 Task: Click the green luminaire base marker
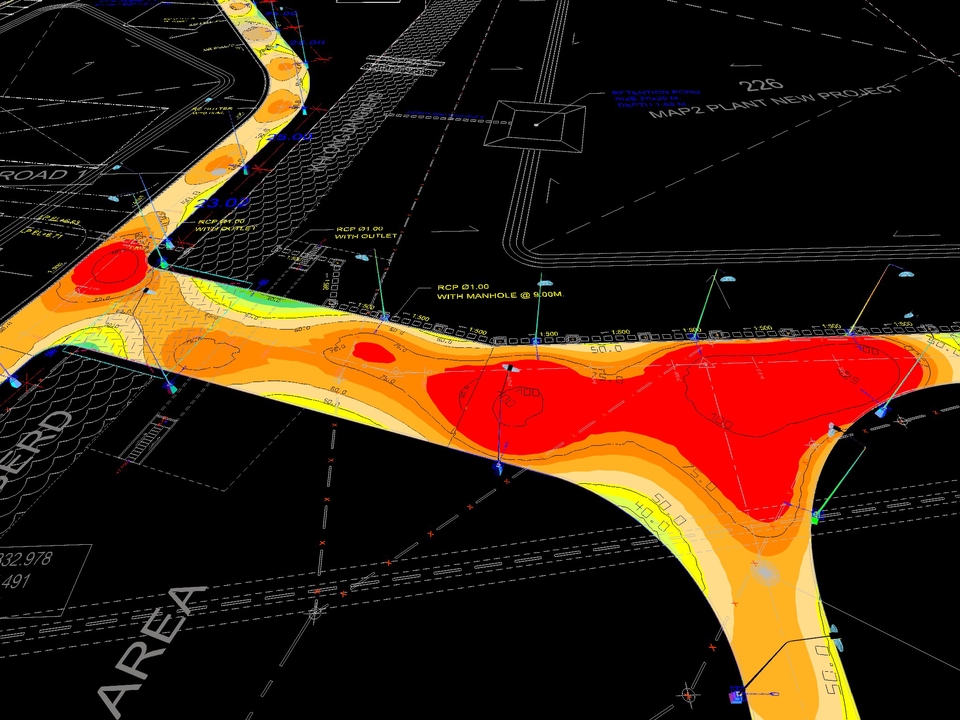click(x=815, y=518)
